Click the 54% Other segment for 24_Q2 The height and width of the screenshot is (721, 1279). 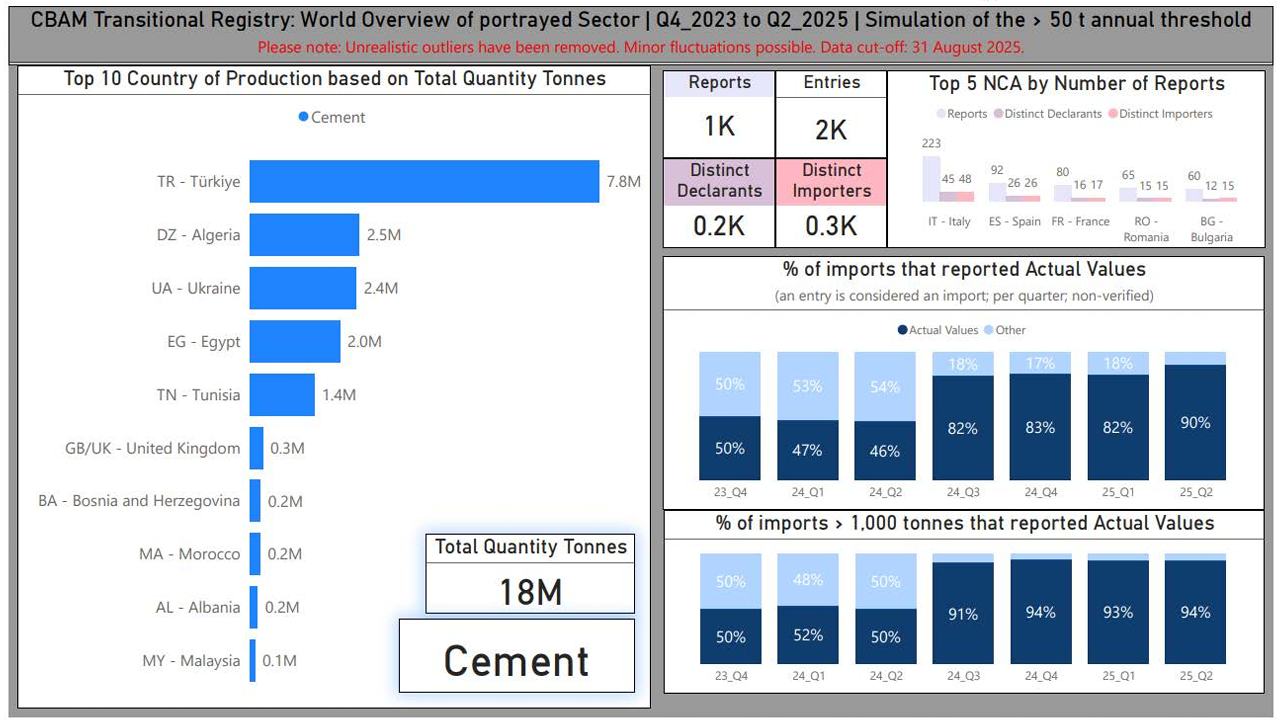click(x=885, y=387)
